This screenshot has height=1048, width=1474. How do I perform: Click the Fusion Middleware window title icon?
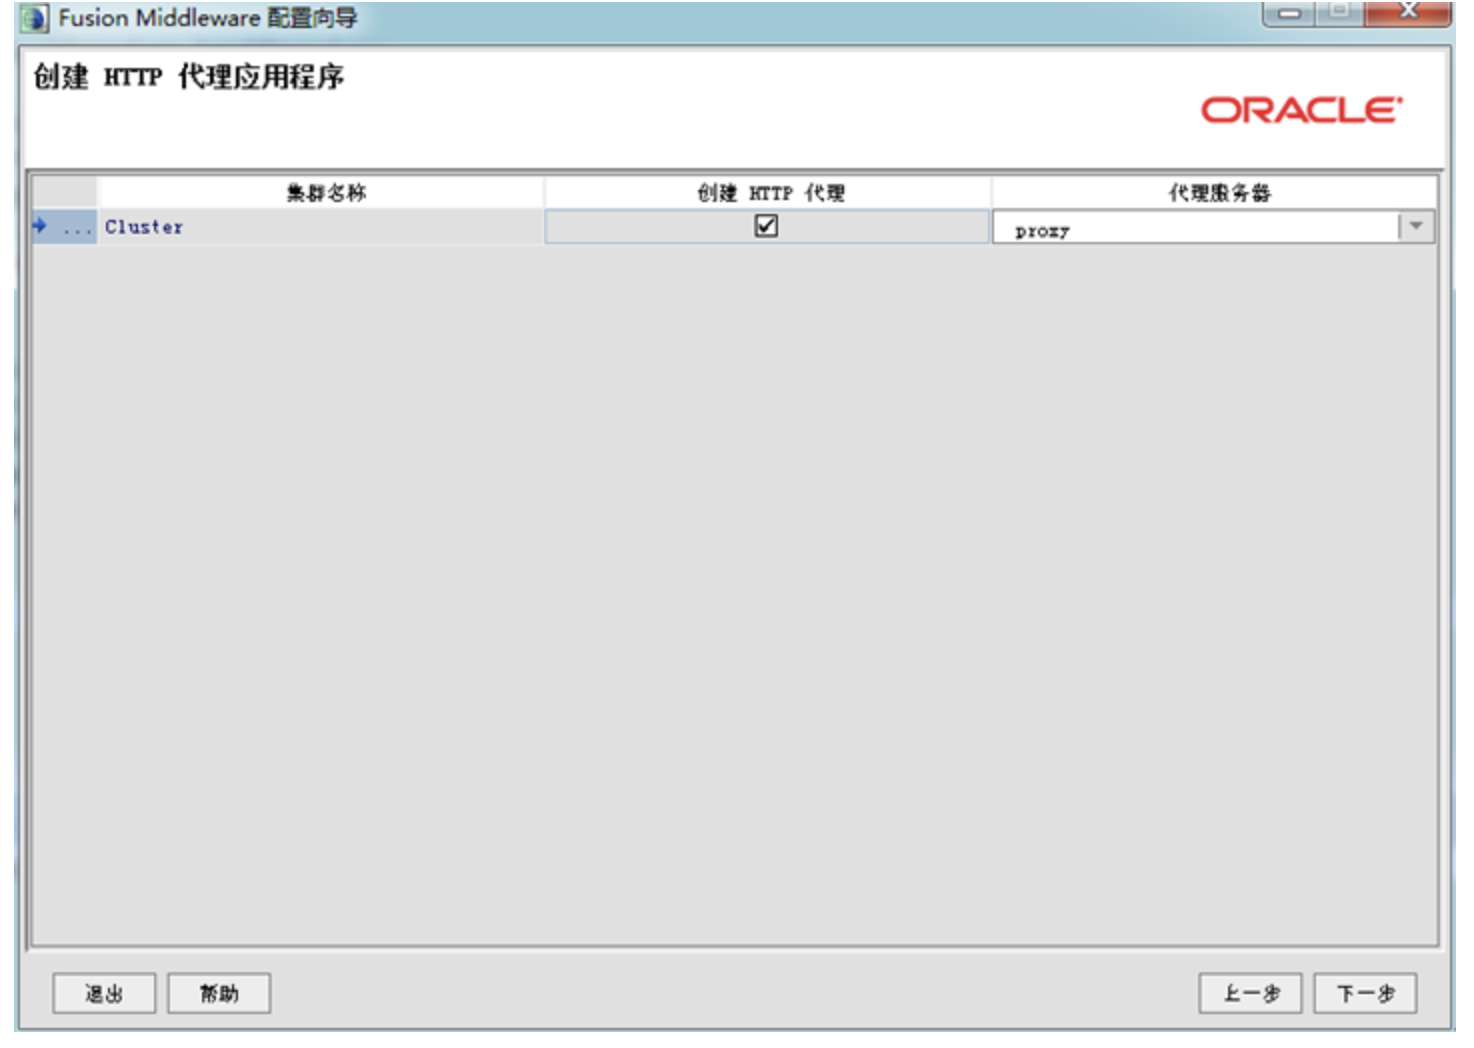pyautogui.click(x=34, y=18)
